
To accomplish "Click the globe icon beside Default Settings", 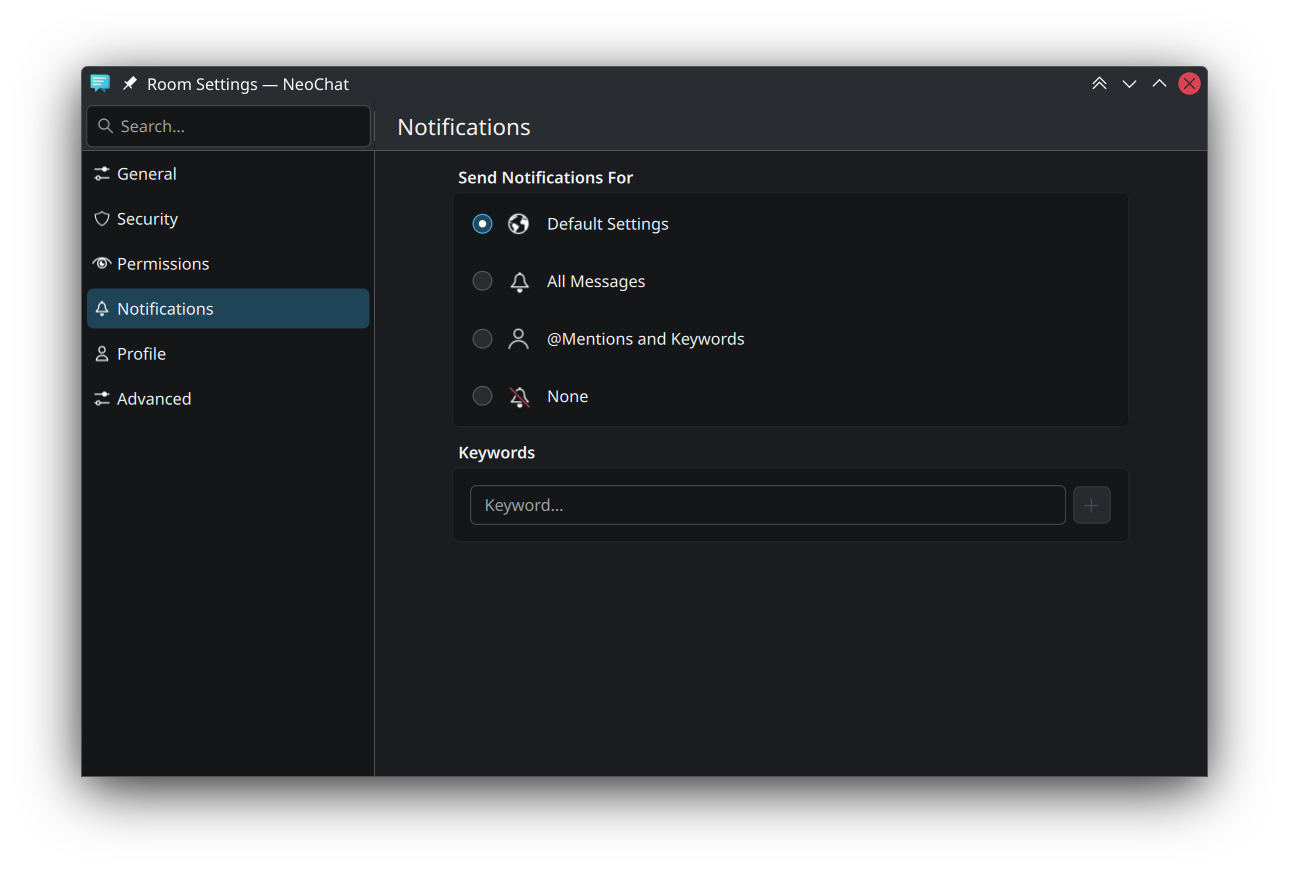I will (518, 224).
